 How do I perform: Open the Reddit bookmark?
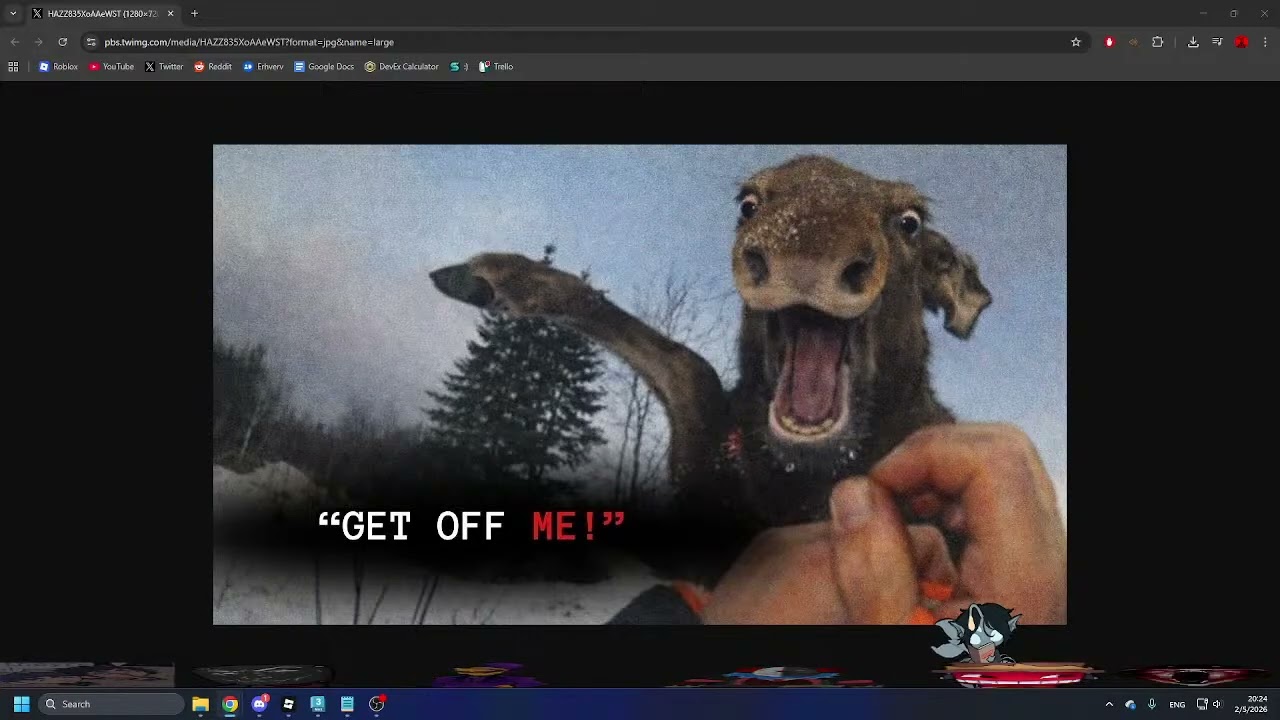point(213,67)
